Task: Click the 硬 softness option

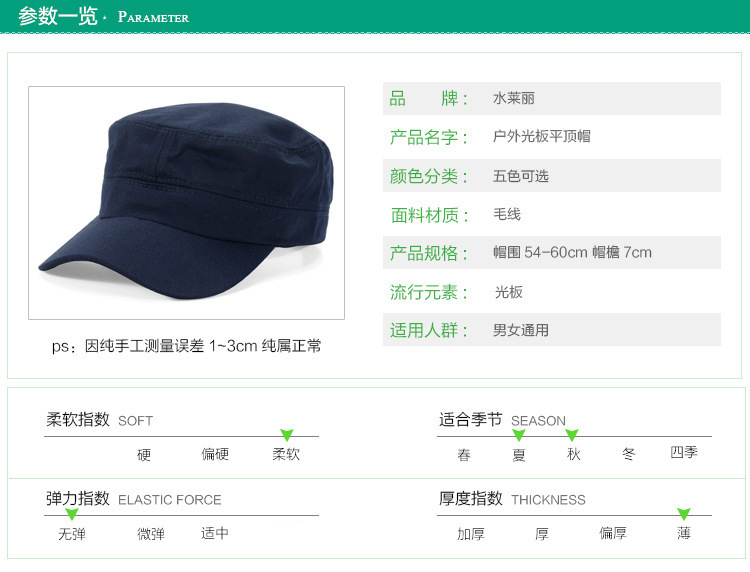Action: click(143, 454)
